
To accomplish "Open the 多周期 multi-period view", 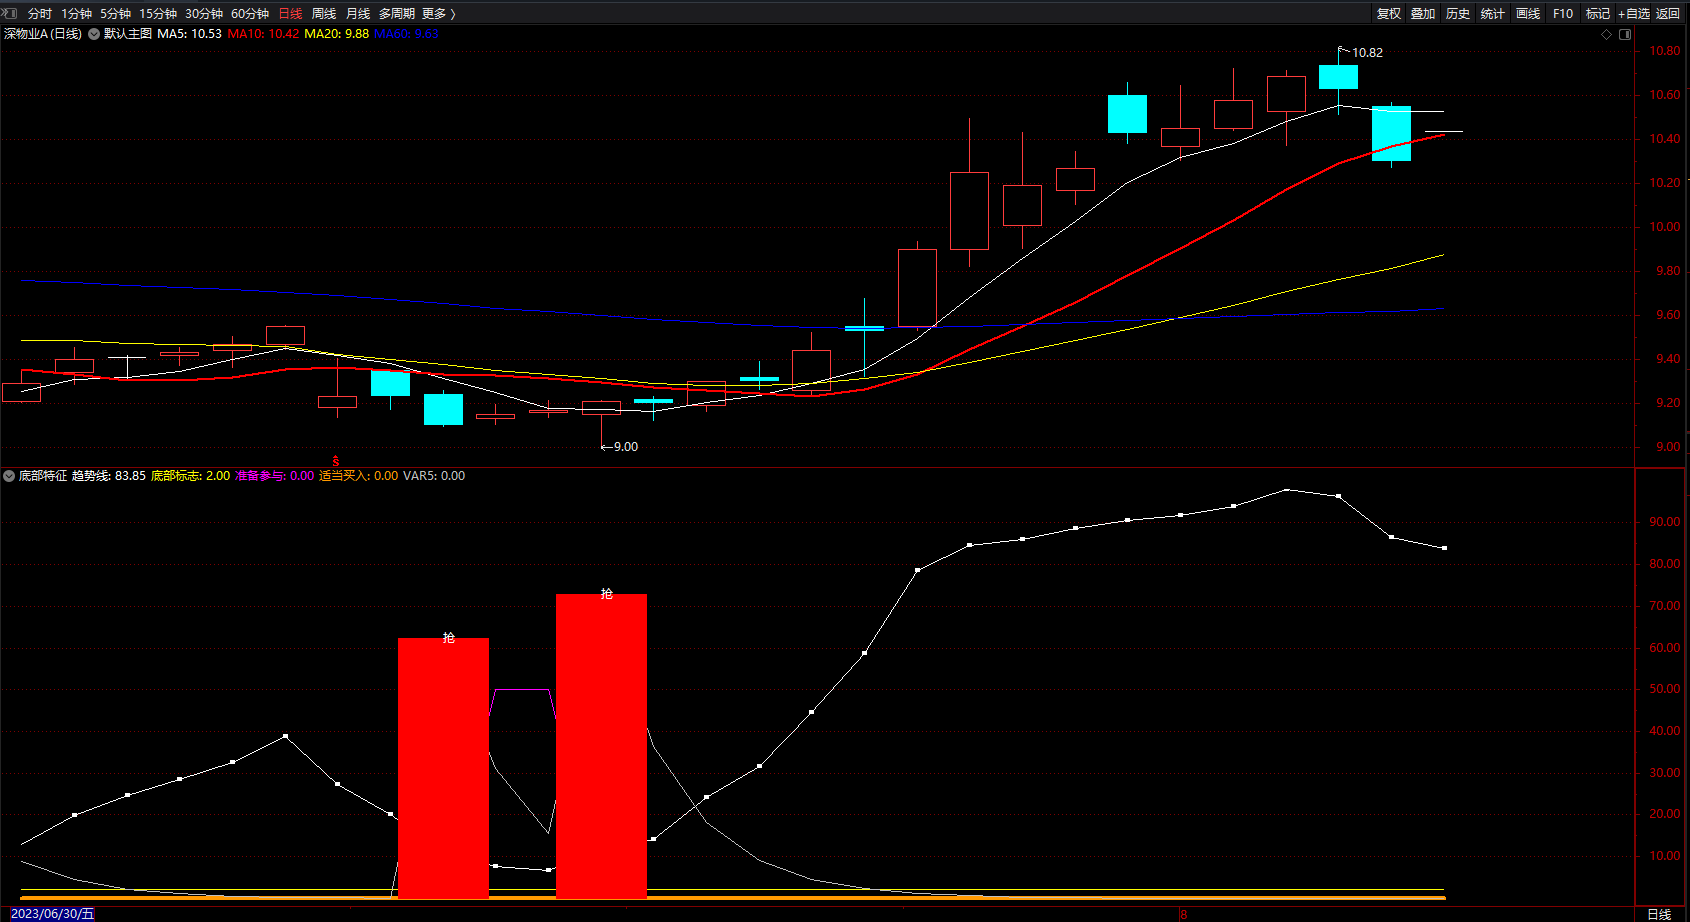I will (397, 14).
